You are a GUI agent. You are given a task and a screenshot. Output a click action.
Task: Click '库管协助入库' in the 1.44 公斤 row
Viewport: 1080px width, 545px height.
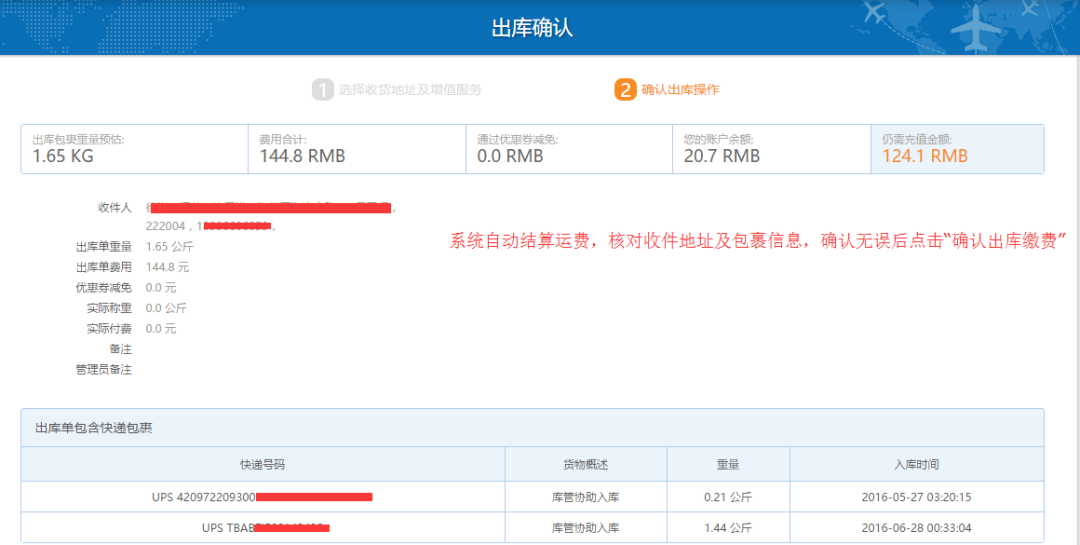point(585,528)
